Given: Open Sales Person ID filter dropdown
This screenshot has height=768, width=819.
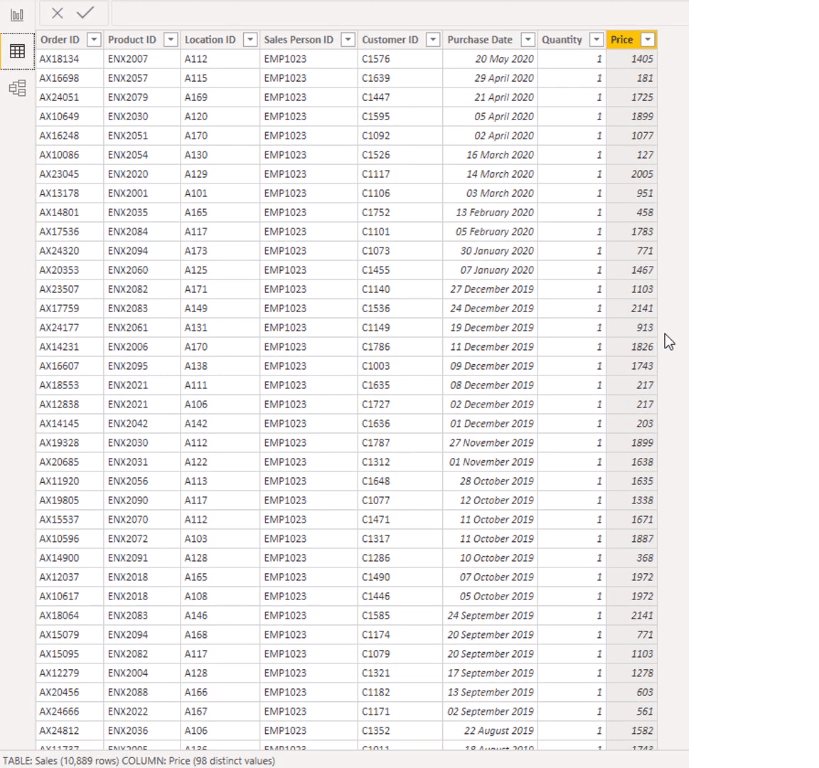Looking at the screenshot, I should point(348,40).
